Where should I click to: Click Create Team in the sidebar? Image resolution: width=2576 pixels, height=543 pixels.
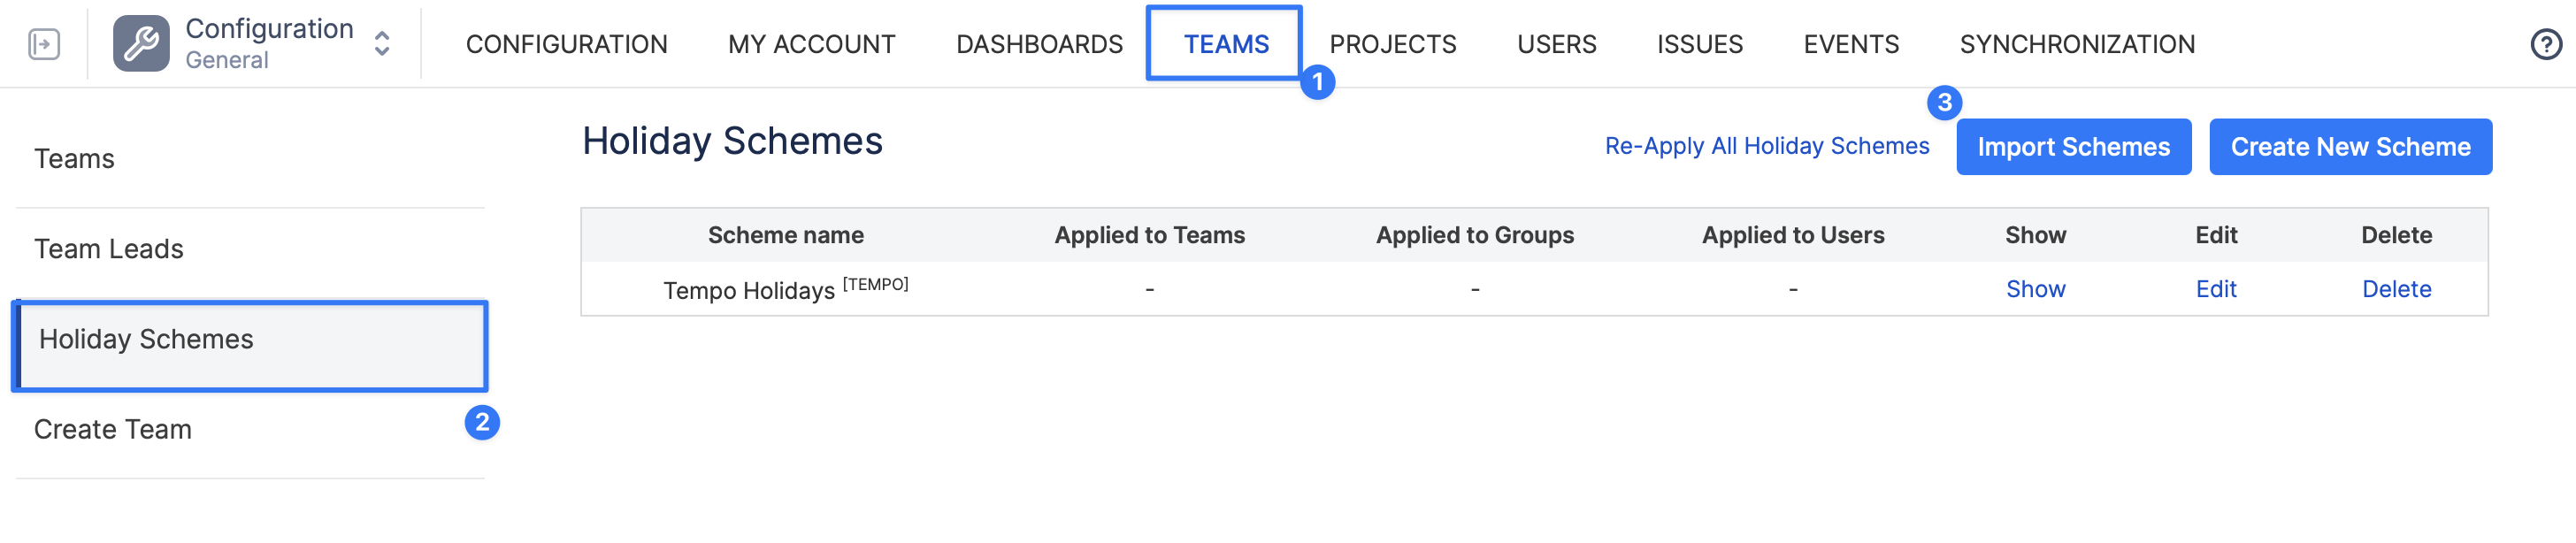(x=113, y=429)
